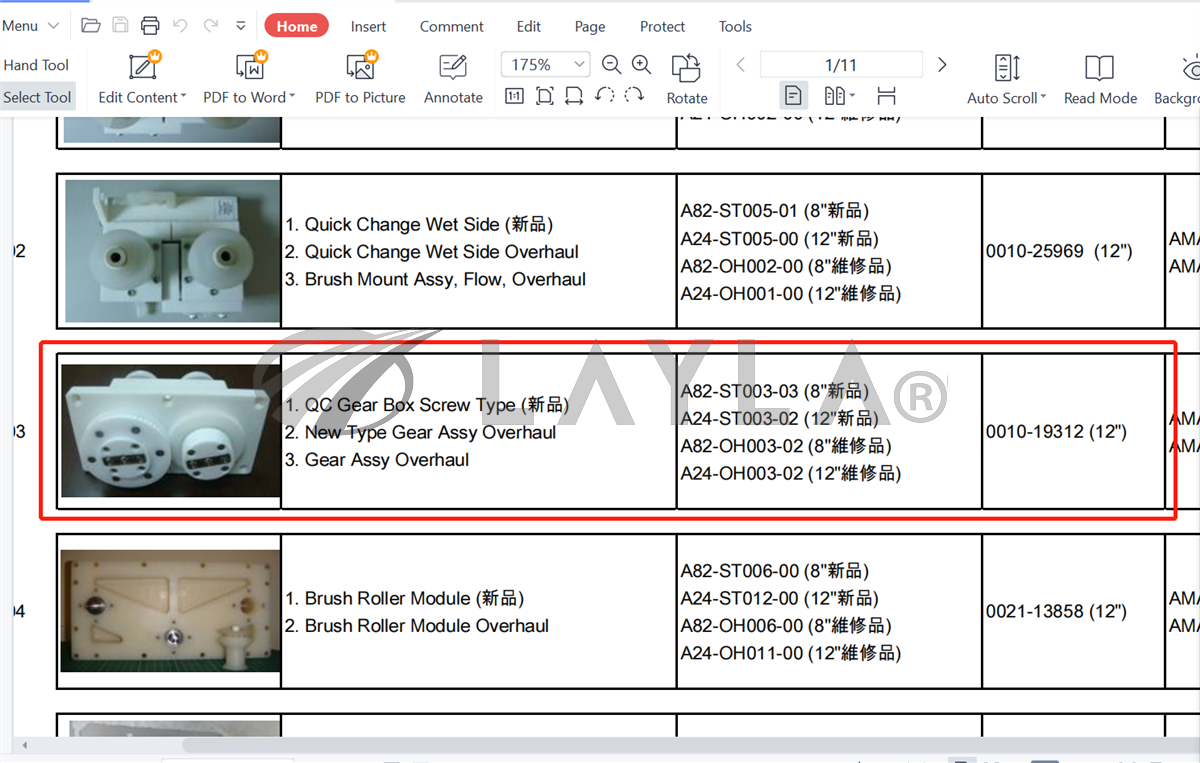Click the Edit Content icon
This screenshot has height=763, width=1200.
pos(143,66)
